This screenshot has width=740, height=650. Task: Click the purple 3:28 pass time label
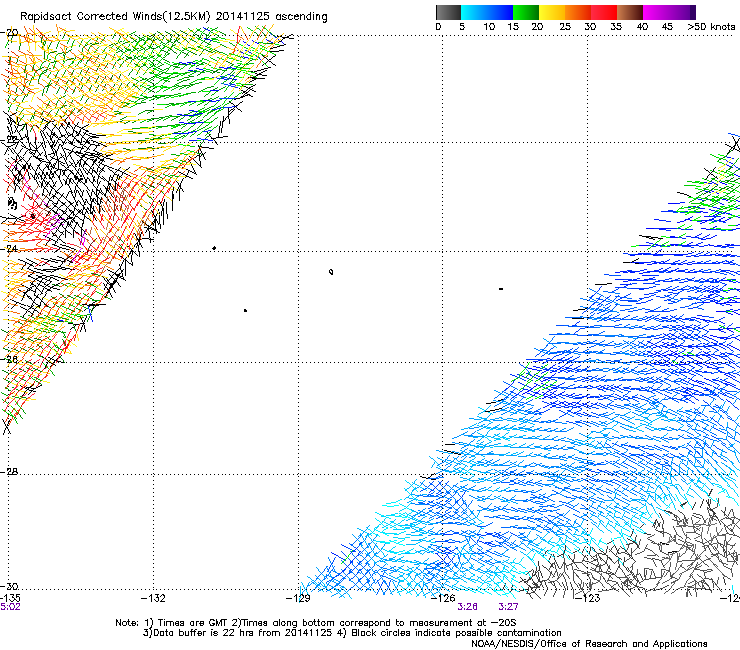point(467,607)
